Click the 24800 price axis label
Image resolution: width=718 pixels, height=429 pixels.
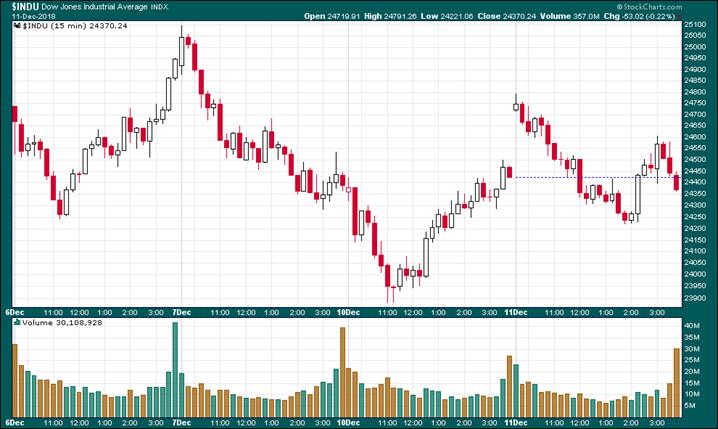click(695, 92)
